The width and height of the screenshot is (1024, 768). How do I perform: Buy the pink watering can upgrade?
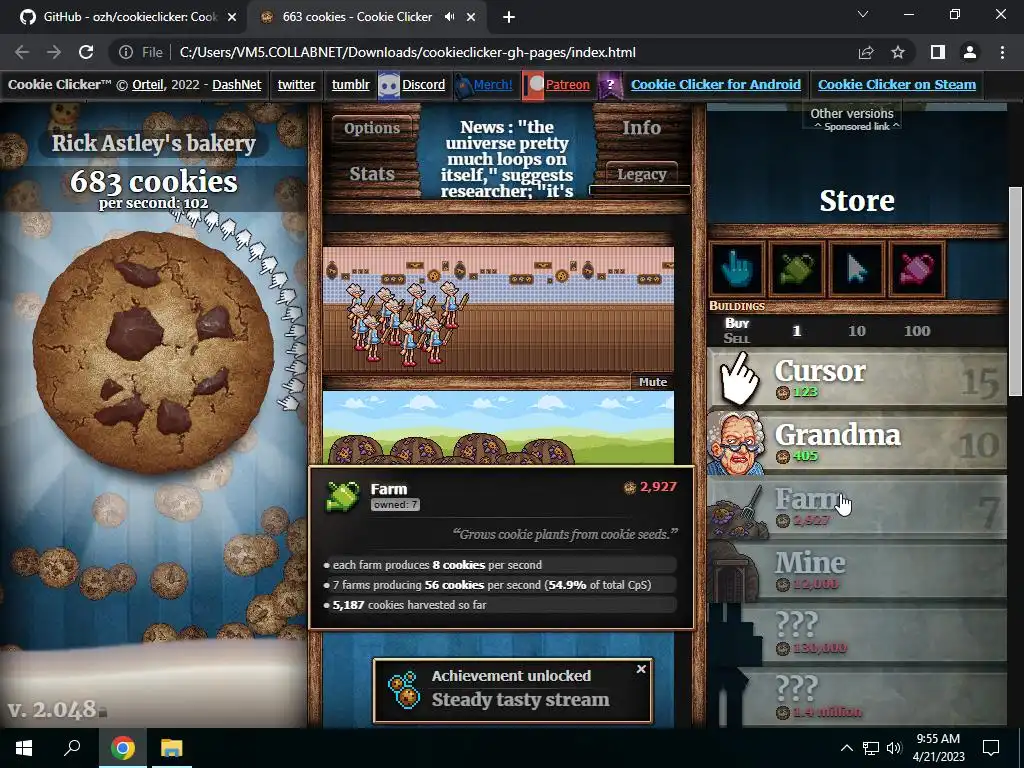tap(917, 268)
